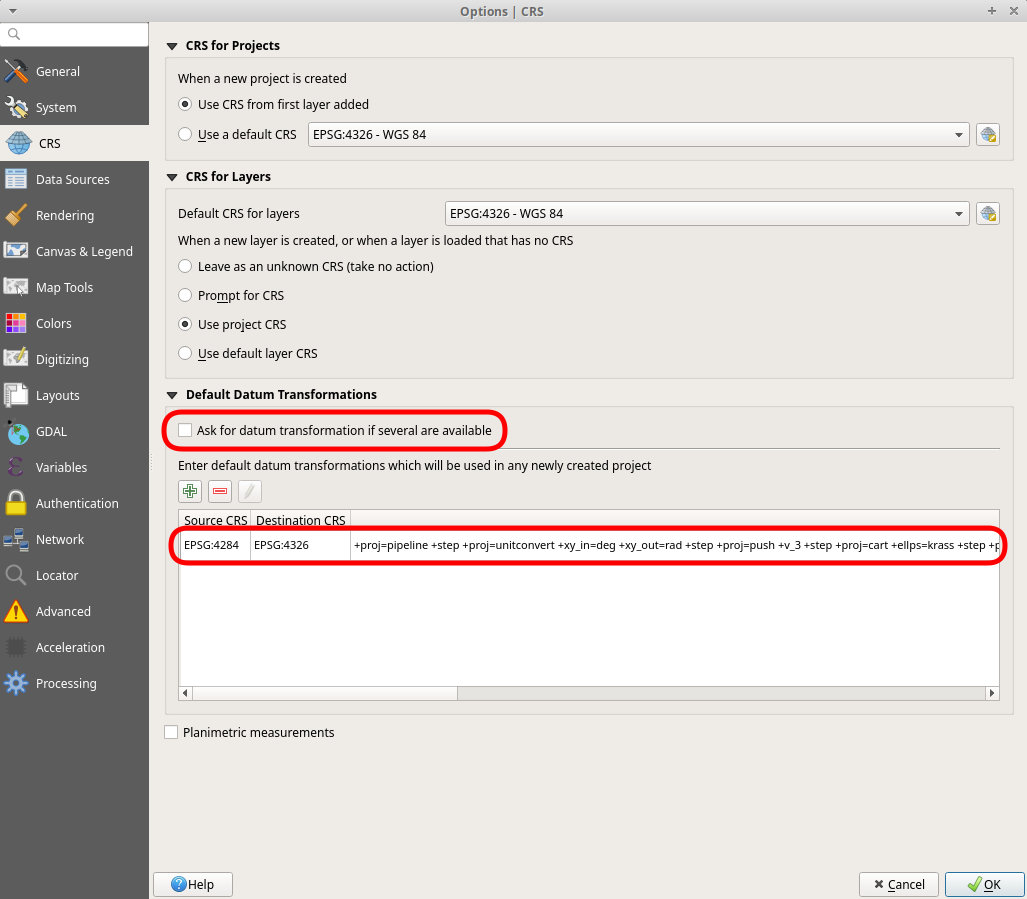The height and width of the screenshot is (899, 1027).
Task: Open the Canvas & Legend icon
Action: point(16,251)
